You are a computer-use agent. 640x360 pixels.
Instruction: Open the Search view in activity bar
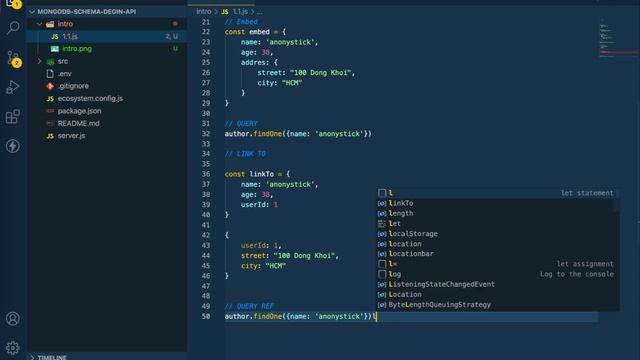13,28
